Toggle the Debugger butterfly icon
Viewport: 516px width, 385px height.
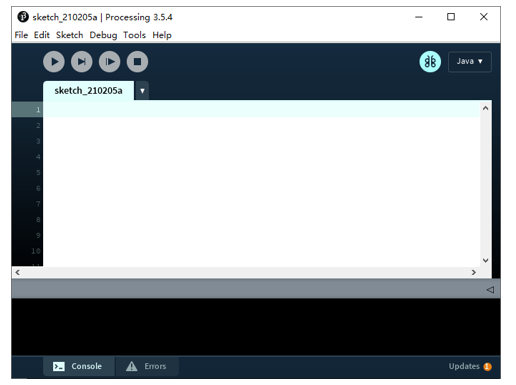coord(430,62)
